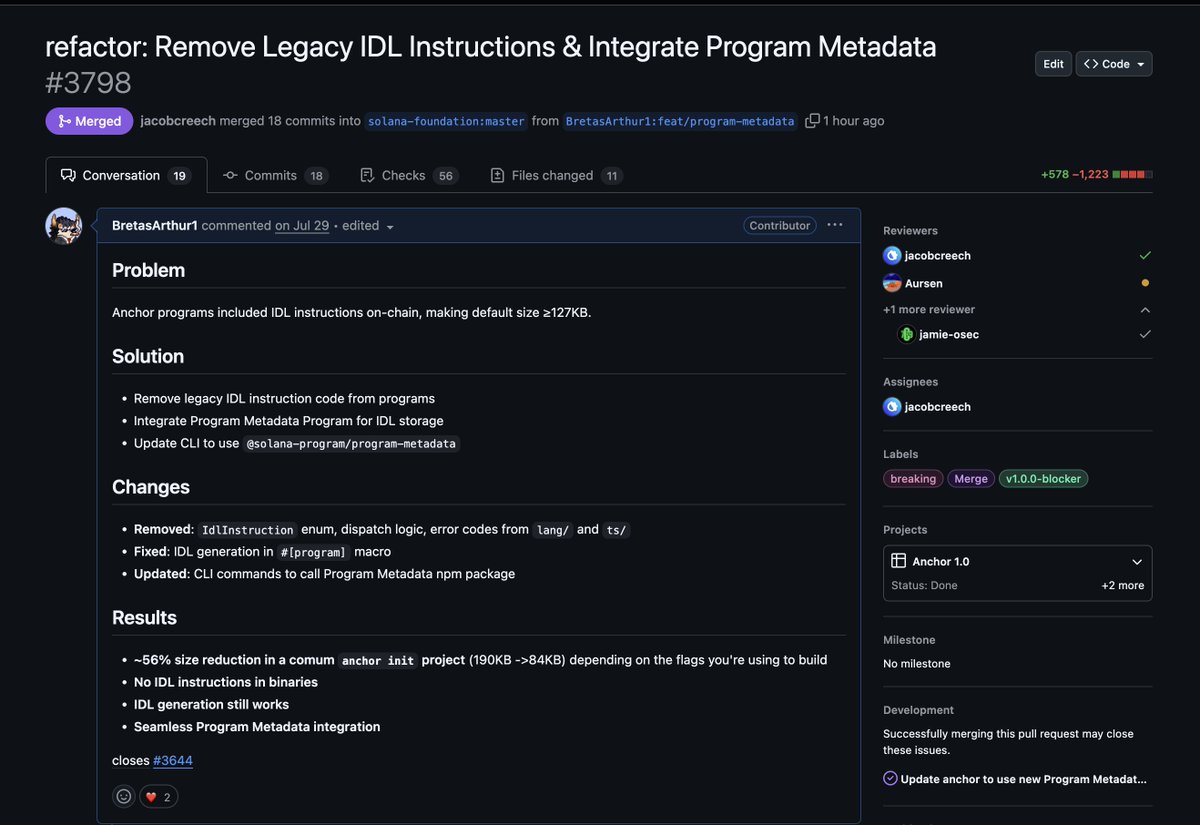The width and height of the screenshot is (1200, 825).
Task: Click the '+2 more' projects link
Action: 1123,586
